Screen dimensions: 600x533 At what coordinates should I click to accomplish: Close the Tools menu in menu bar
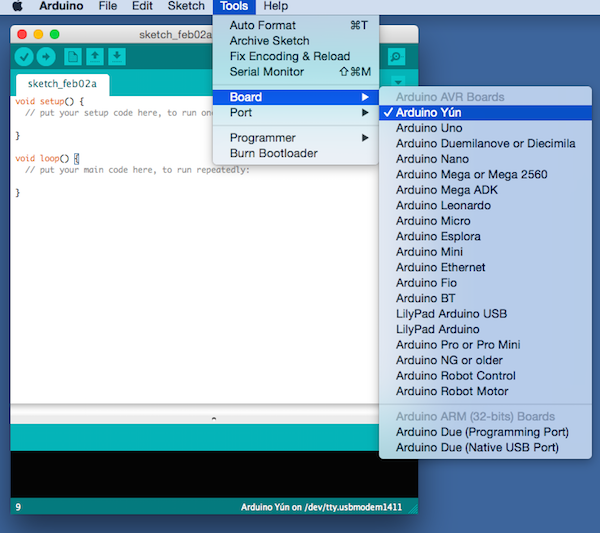234,6
